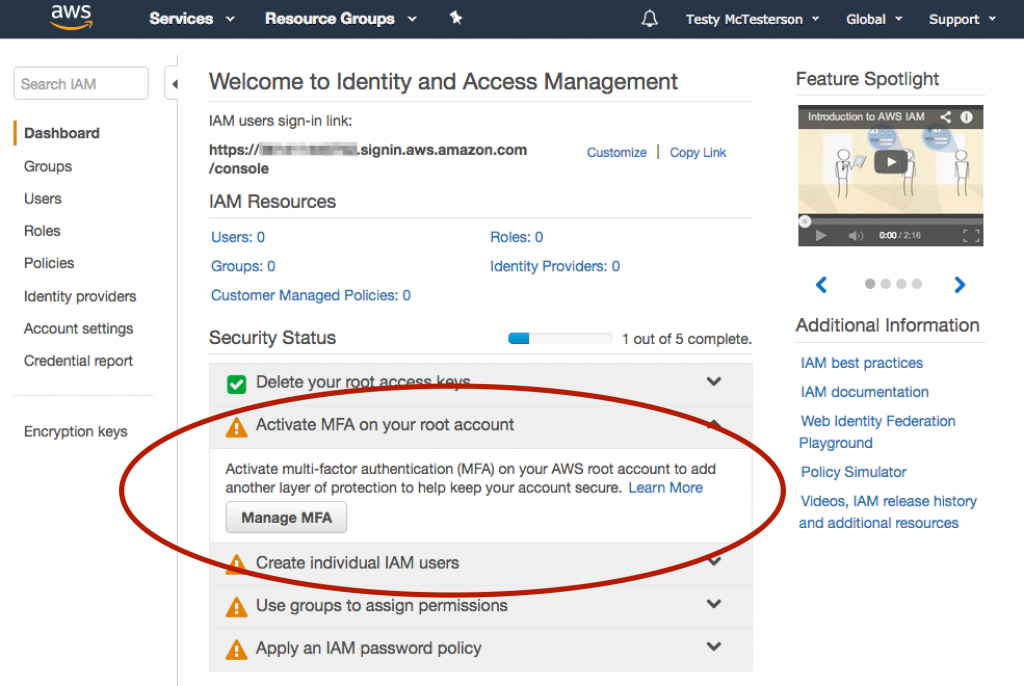Select the third carousel dot
1024x686 pixels.
pos(901,284)
